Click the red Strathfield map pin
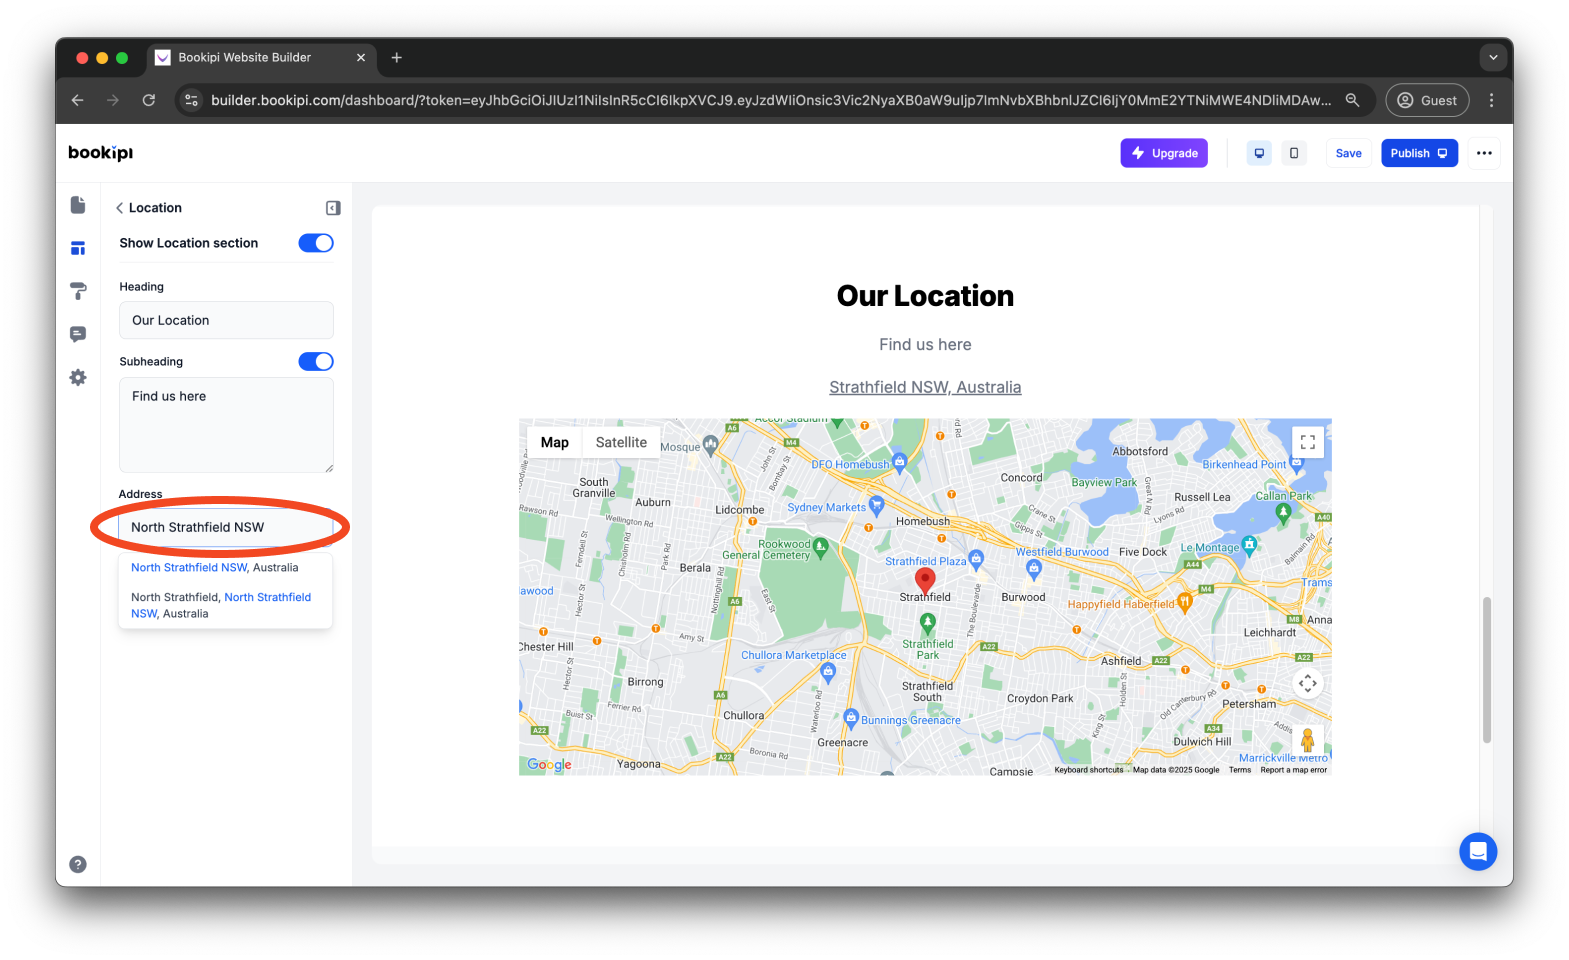 click(x=926, y=580)
